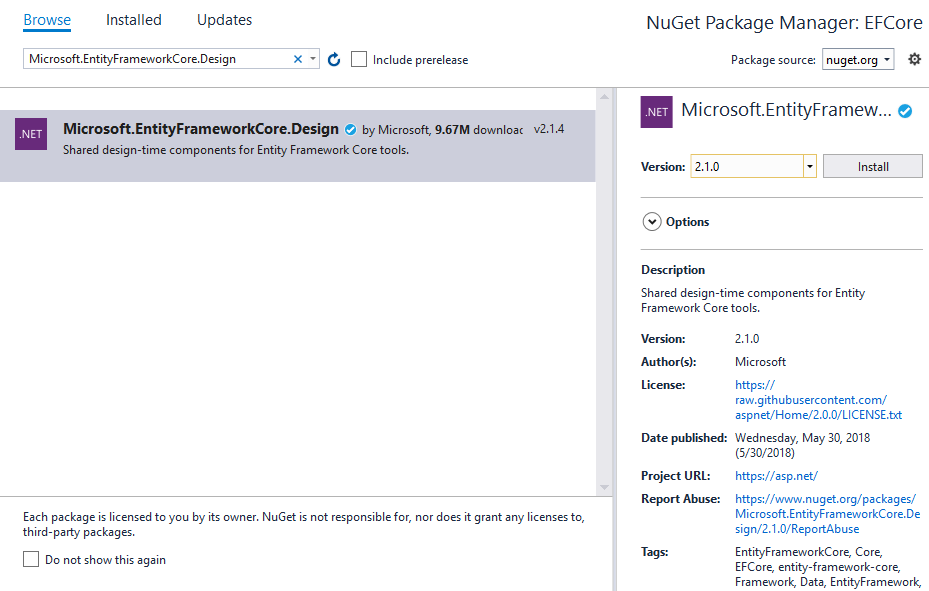
Task: Refresh the package search results
Action: pyautogui.click(x=334, y=59)
